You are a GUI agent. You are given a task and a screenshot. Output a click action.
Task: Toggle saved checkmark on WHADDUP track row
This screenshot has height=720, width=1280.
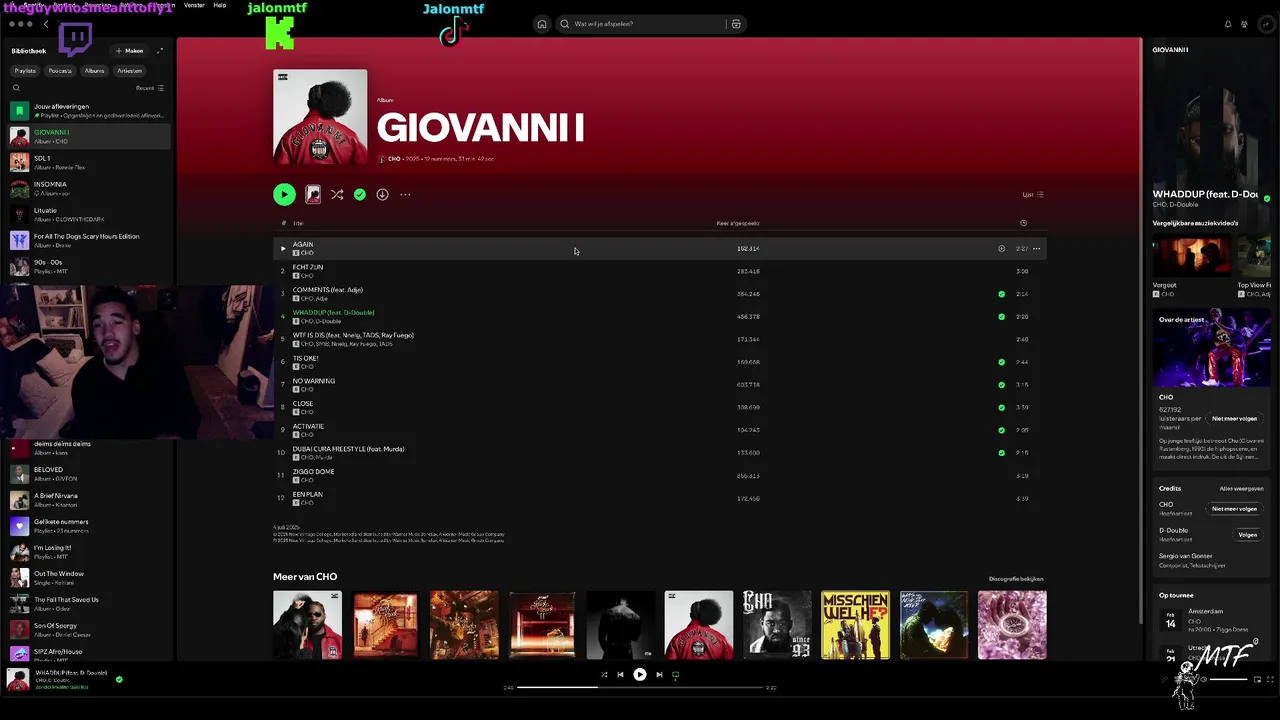(1001, 317)
